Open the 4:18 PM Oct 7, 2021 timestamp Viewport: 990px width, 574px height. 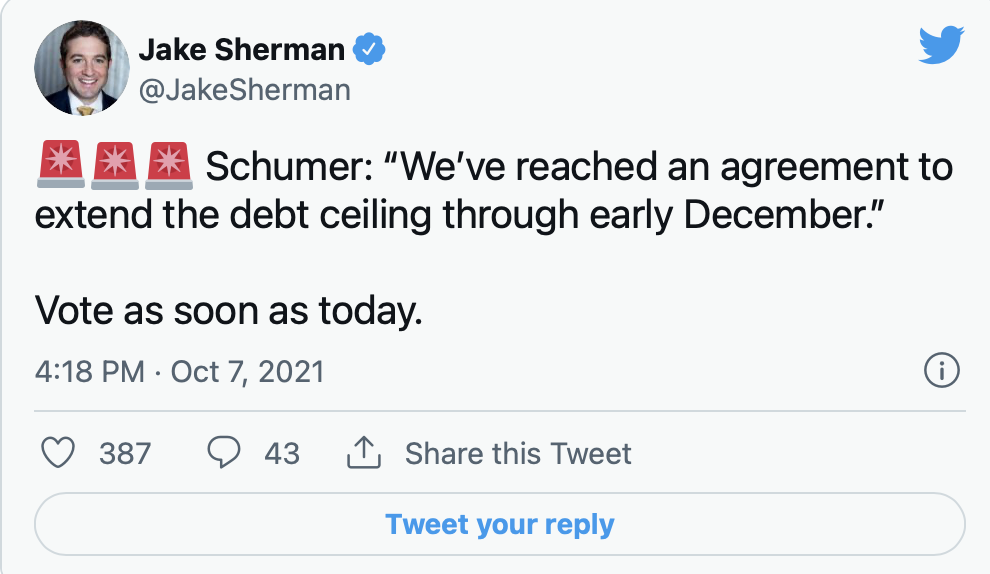[x=180, y=372]
